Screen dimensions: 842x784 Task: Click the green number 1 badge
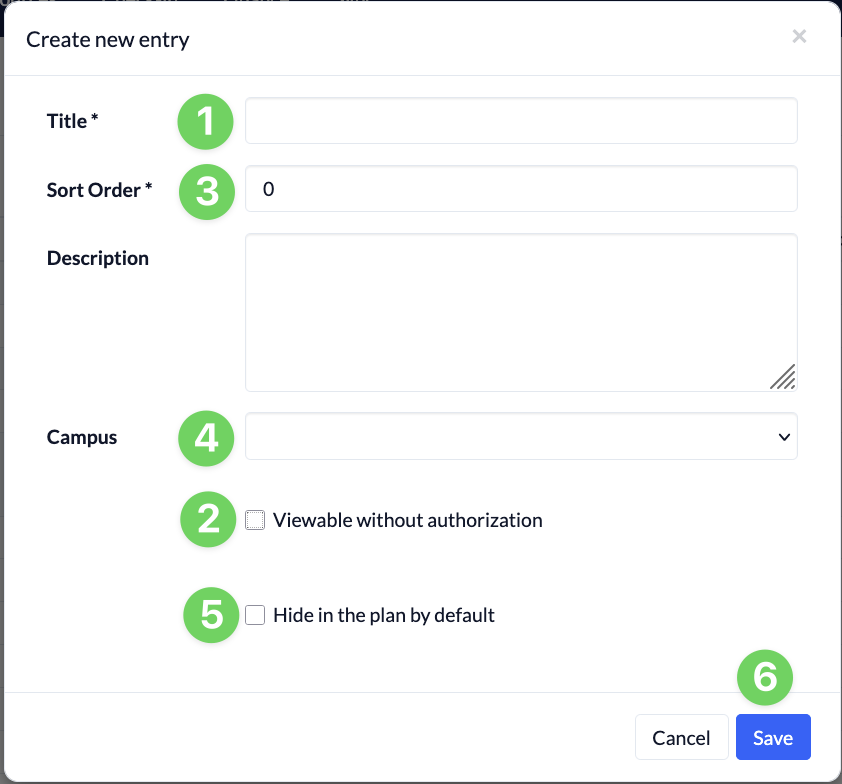point(205,121)
